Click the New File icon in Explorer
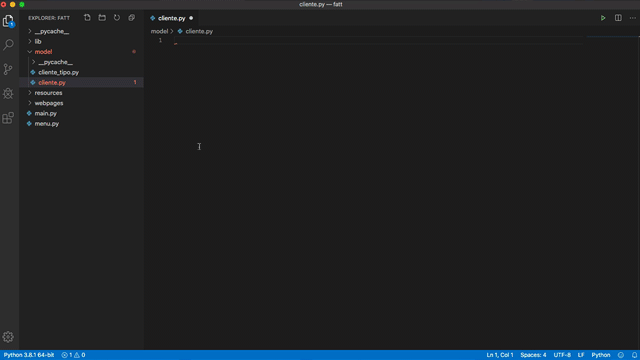 87,18
